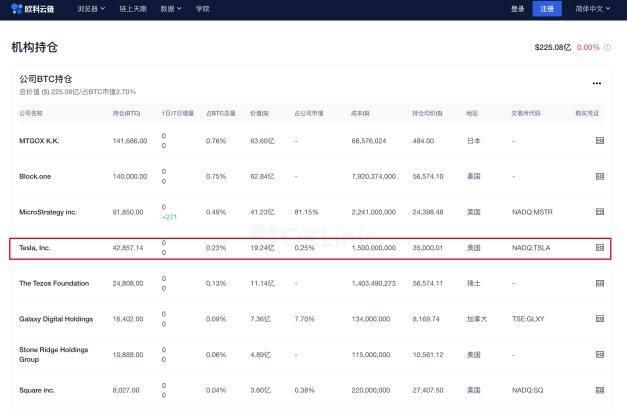Click the 81.15% company market share
This screenshot has width=627, height=409.
tap(306, 212)
